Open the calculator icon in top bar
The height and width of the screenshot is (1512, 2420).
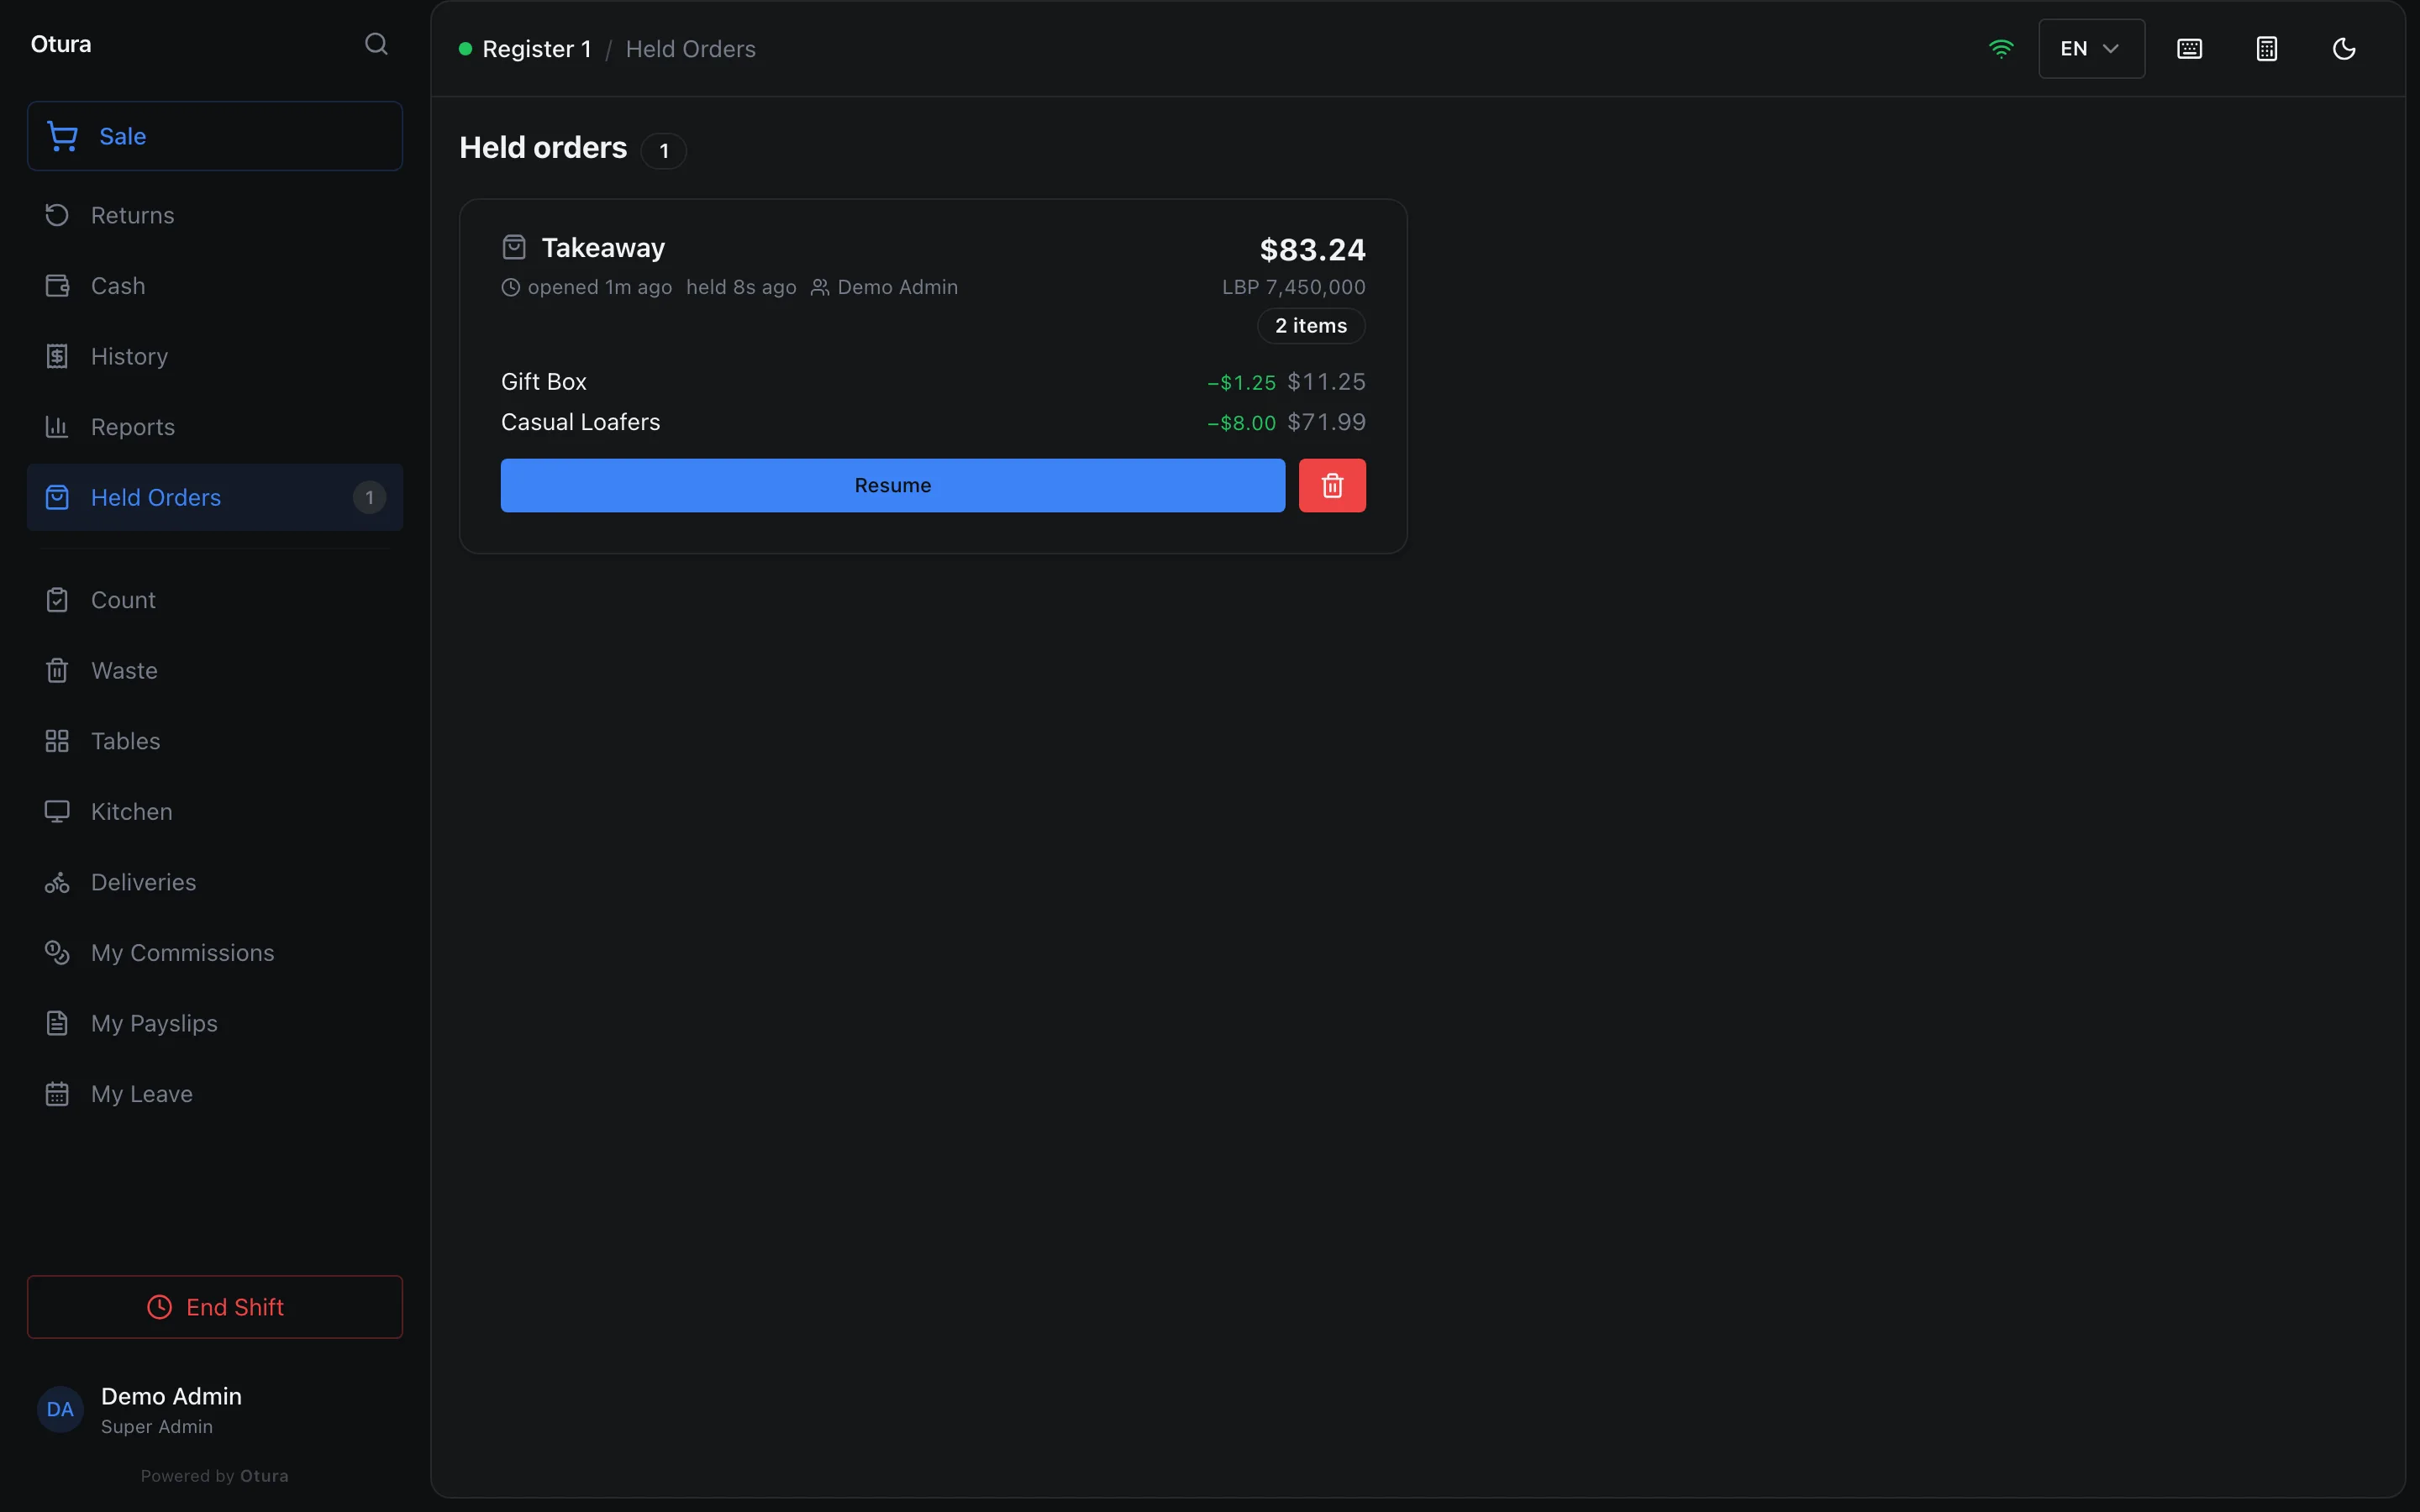[x=2267, y=49]
